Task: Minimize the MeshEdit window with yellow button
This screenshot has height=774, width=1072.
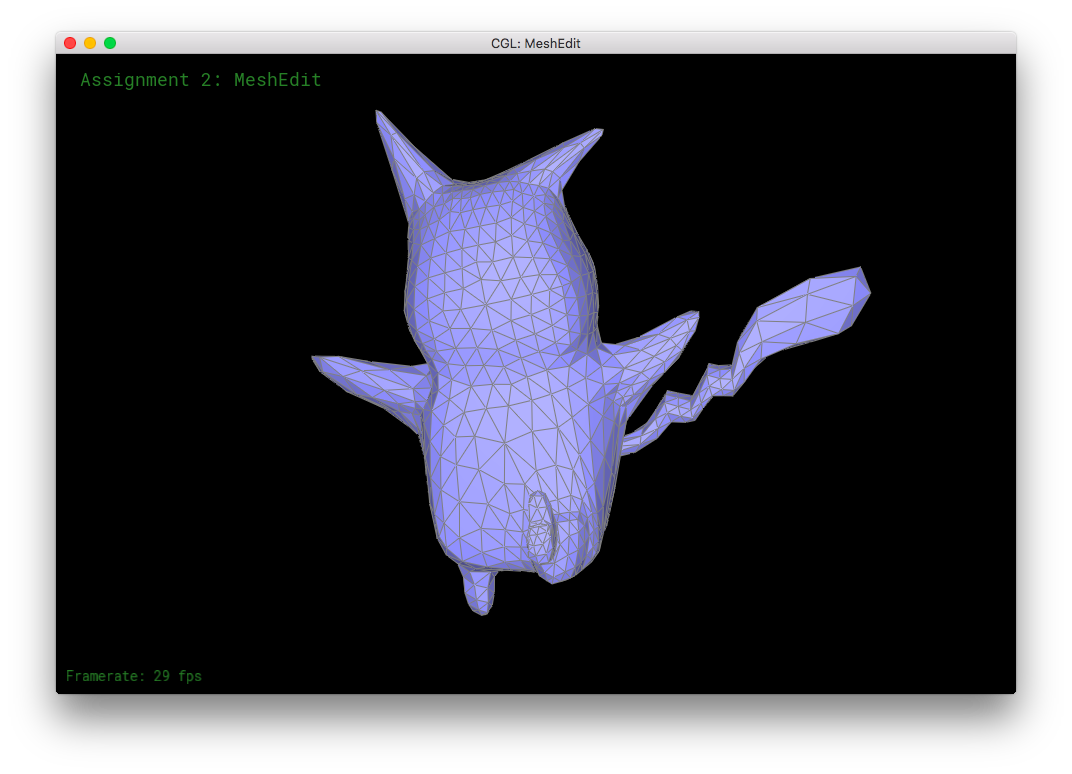Action: (x=90, y=43)
